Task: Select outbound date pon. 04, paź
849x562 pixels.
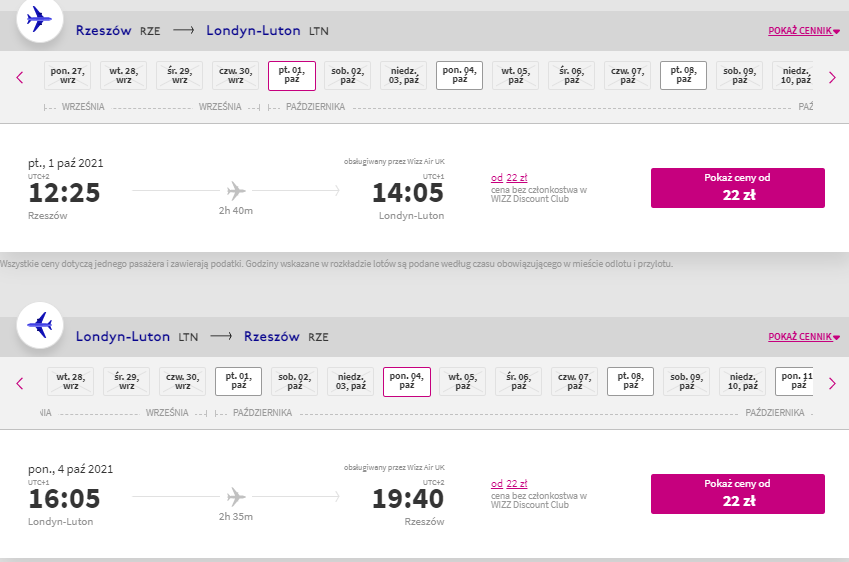Action: pos(459,75)
